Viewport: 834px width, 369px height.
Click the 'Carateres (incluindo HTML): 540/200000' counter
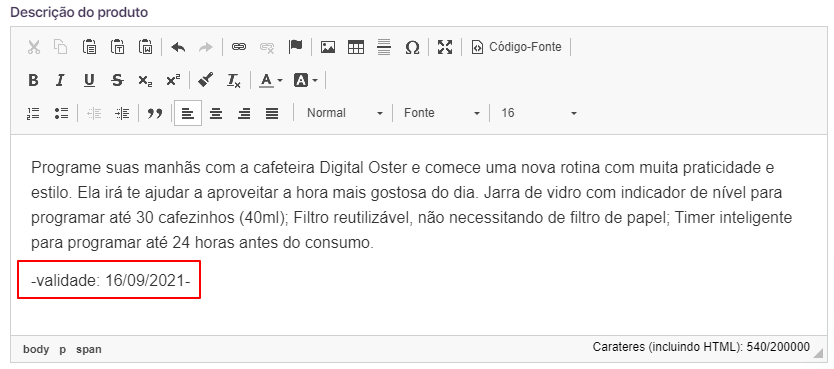coord(701,347)
